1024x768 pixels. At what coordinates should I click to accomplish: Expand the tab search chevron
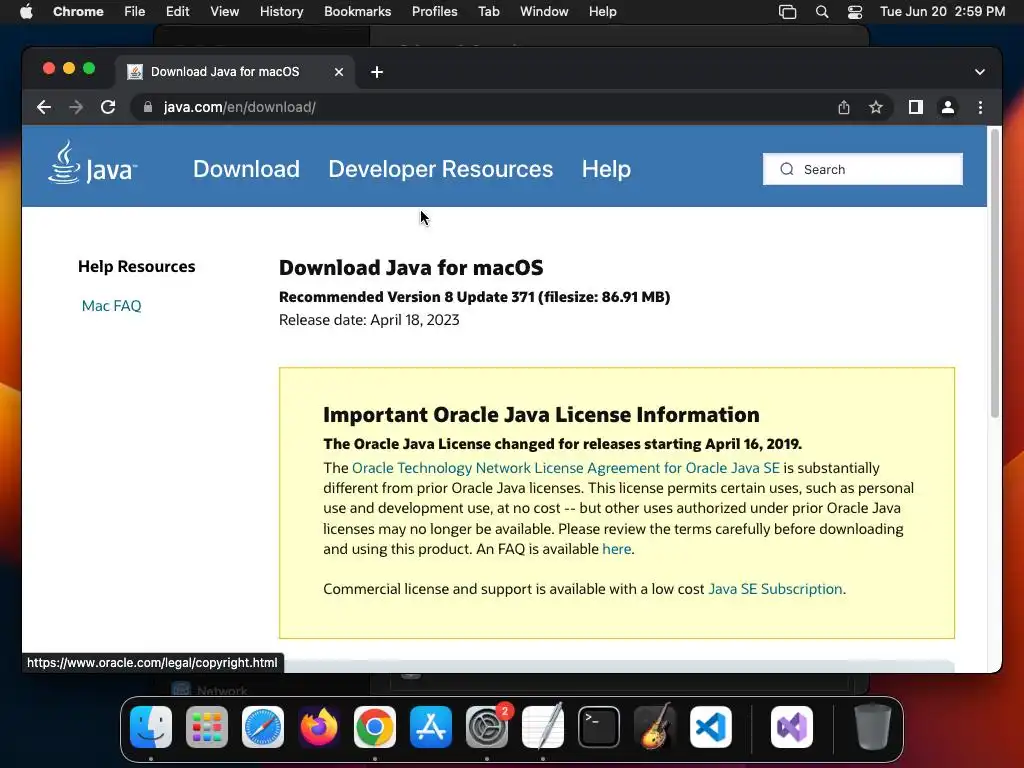point(980,72)
